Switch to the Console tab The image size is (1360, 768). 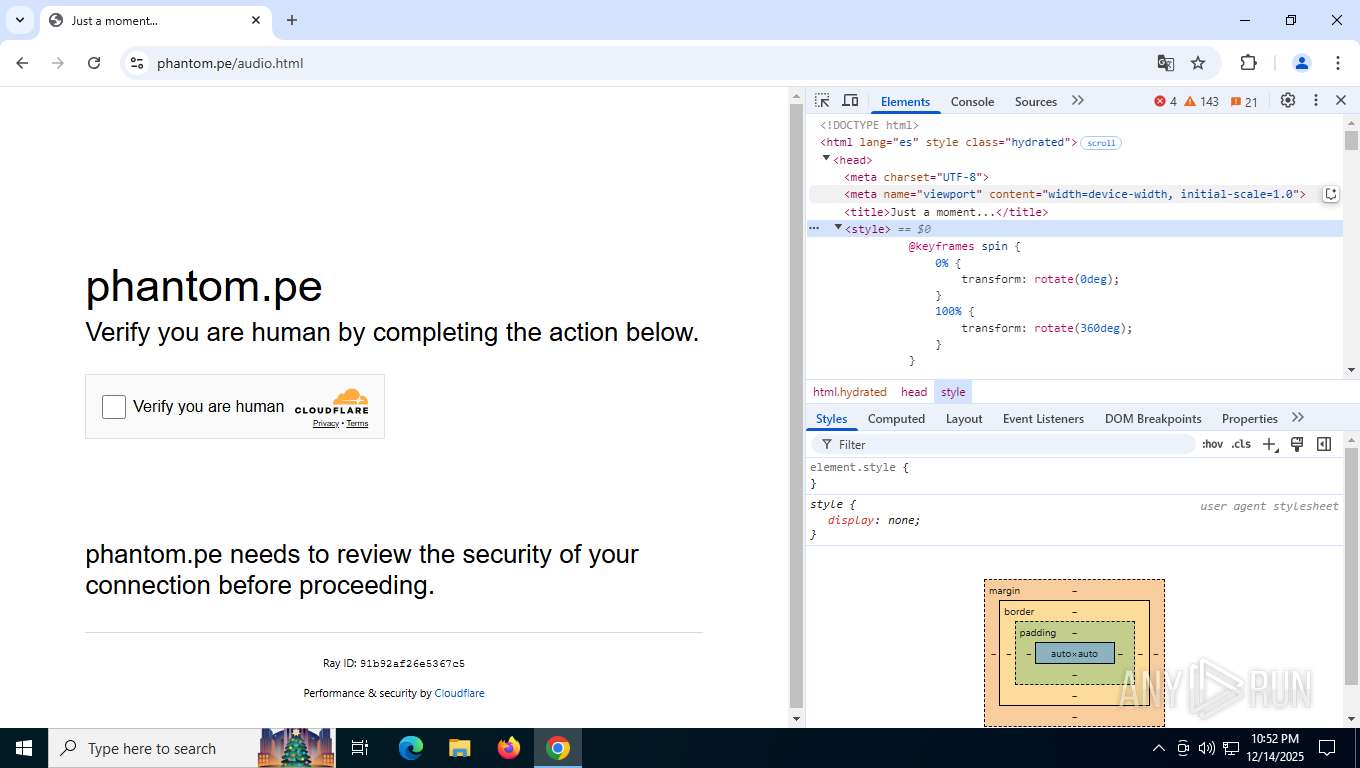click(x=972, y=102)
